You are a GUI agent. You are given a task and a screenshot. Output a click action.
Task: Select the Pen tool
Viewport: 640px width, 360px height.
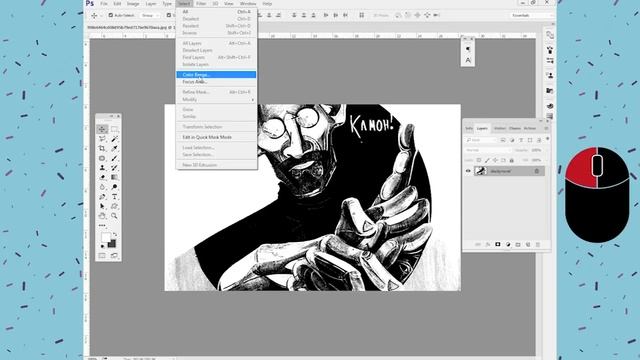[x=102, y=196]
